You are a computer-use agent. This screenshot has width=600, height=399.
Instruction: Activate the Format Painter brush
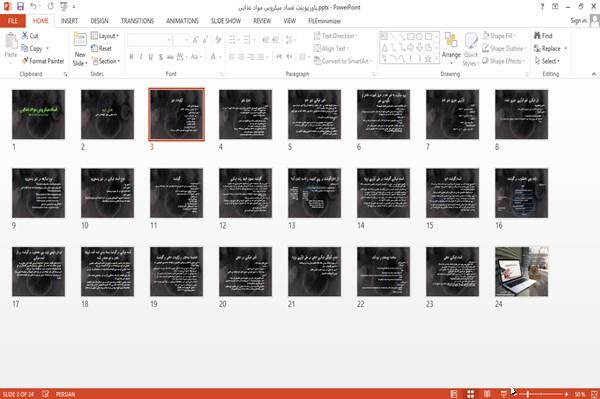point(43,61)
